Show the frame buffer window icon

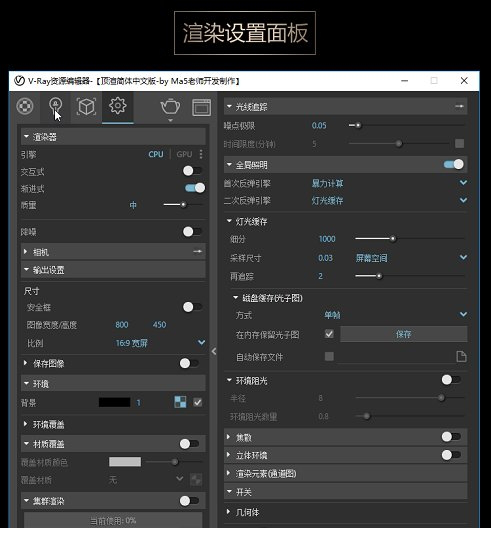point(201,107)
